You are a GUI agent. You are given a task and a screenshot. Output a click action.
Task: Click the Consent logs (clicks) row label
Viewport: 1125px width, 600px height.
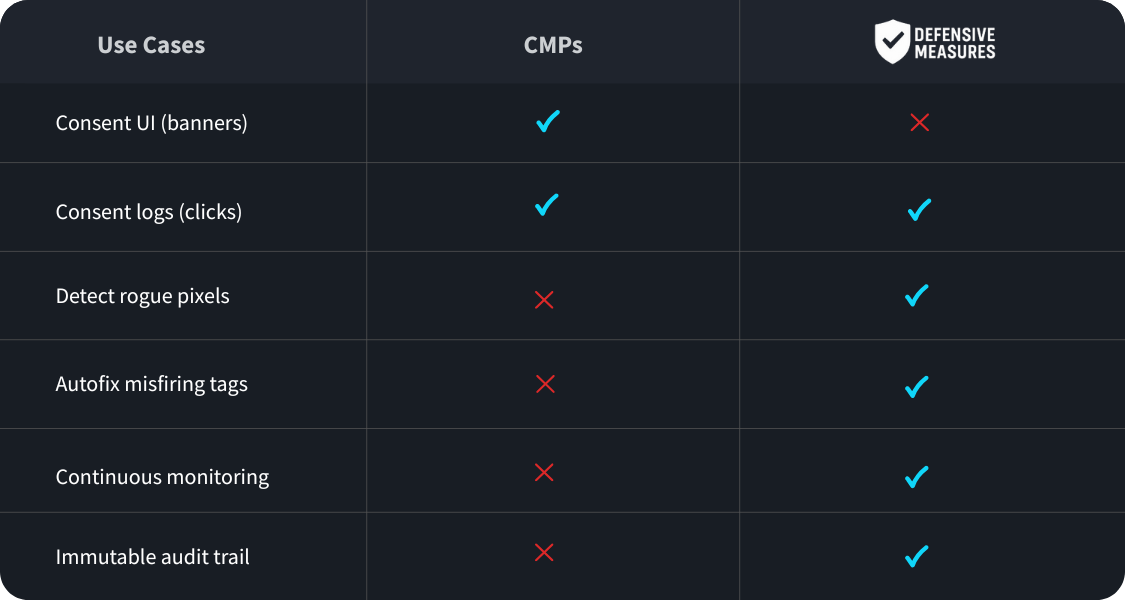[149, 212]
